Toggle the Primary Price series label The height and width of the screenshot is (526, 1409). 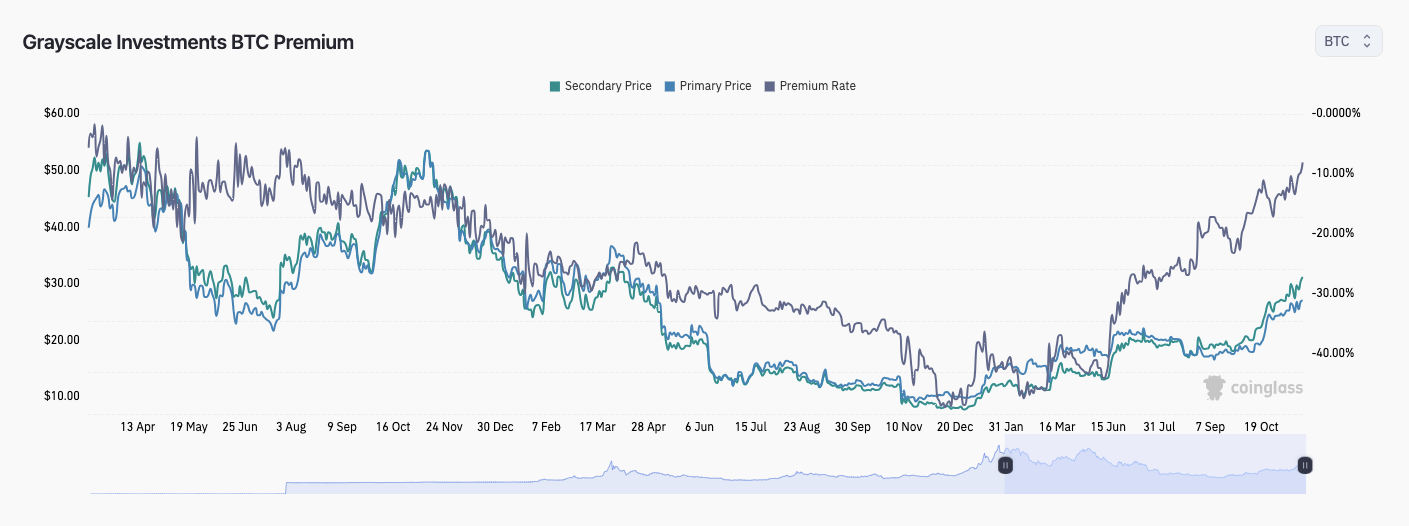[x=715, y=86]
